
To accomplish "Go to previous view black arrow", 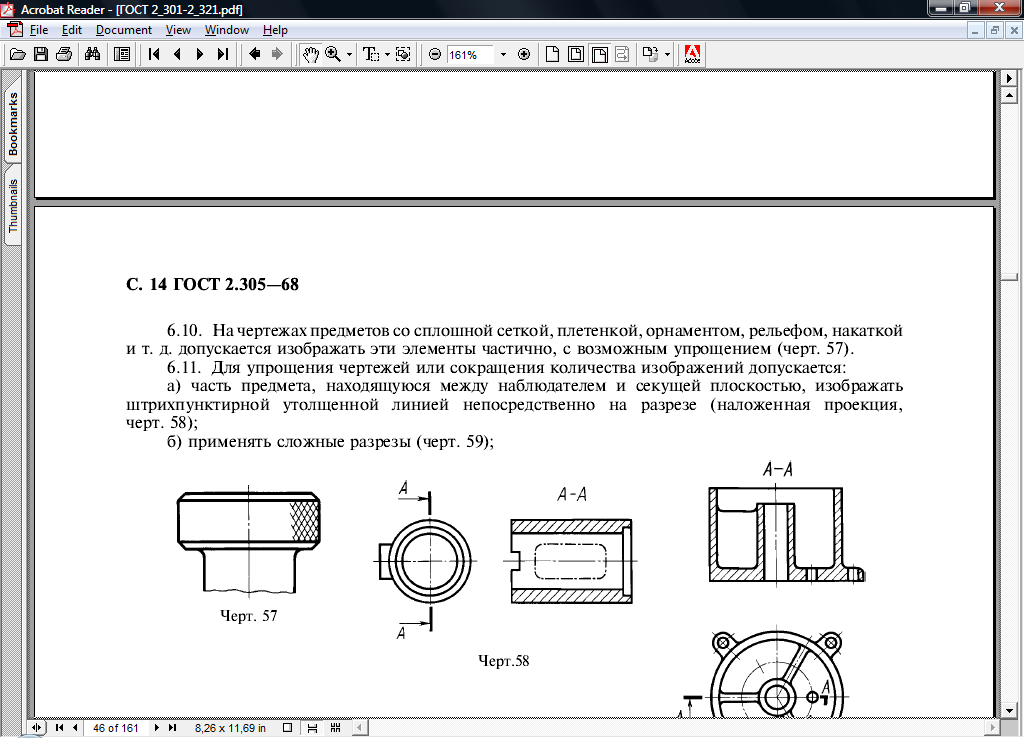I will pos(255,54).
